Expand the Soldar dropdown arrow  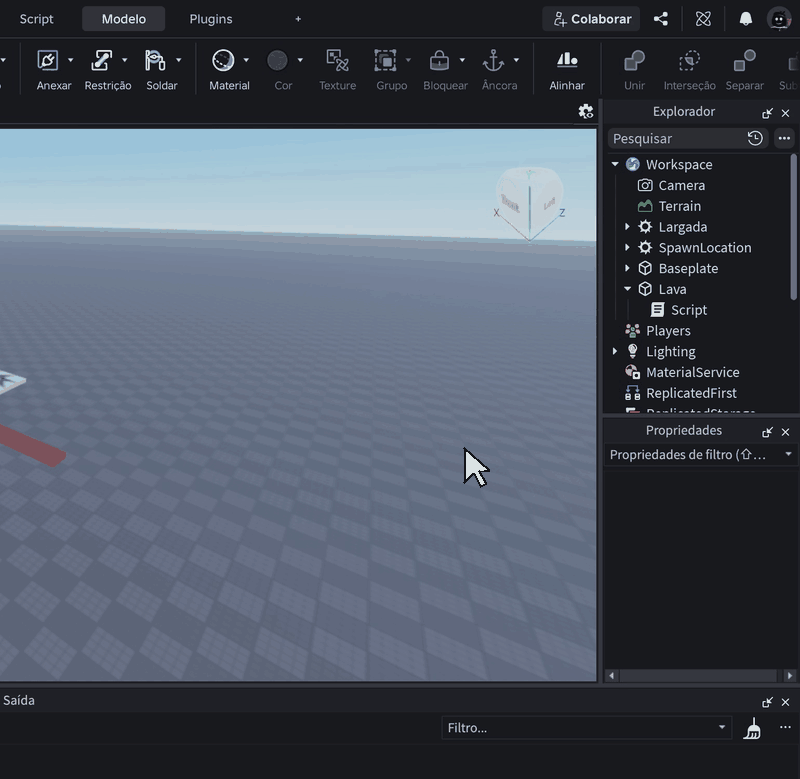point(179,60)
